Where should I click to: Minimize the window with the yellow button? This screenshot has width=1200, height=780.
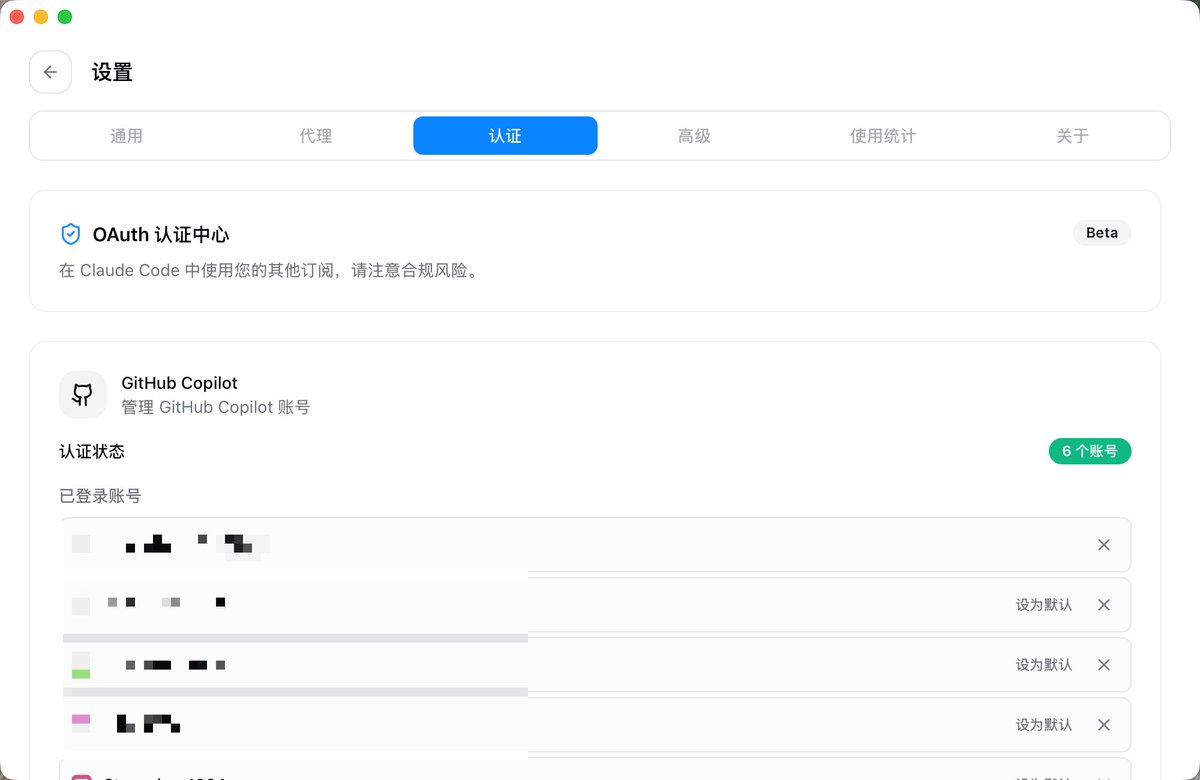pos(41,17)
